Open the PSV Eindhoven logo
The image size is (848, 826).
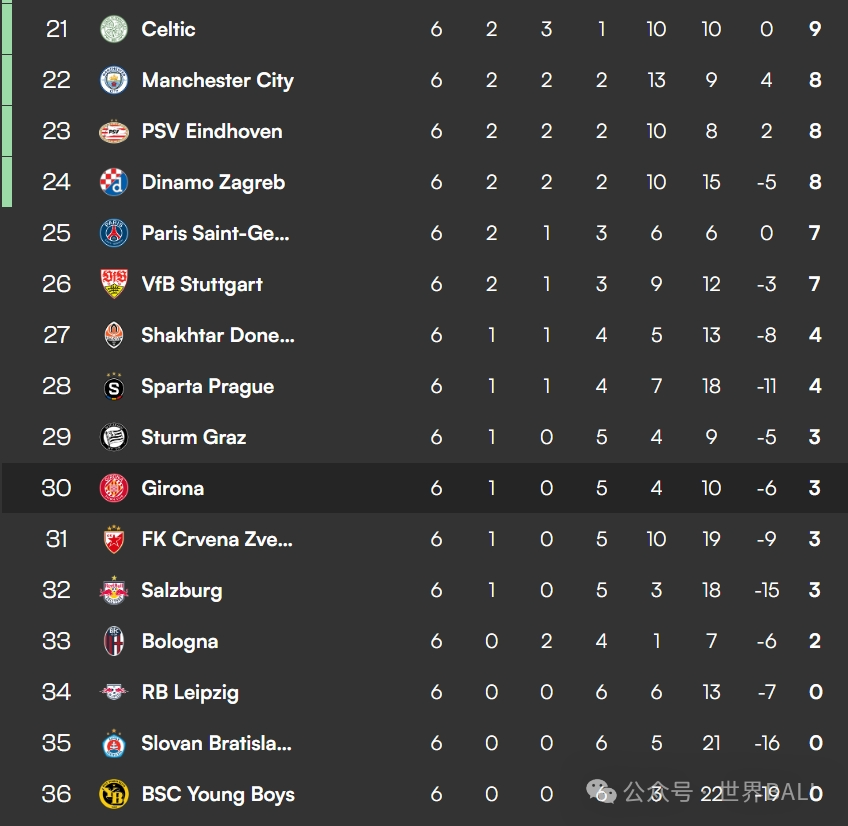(114, 131)
